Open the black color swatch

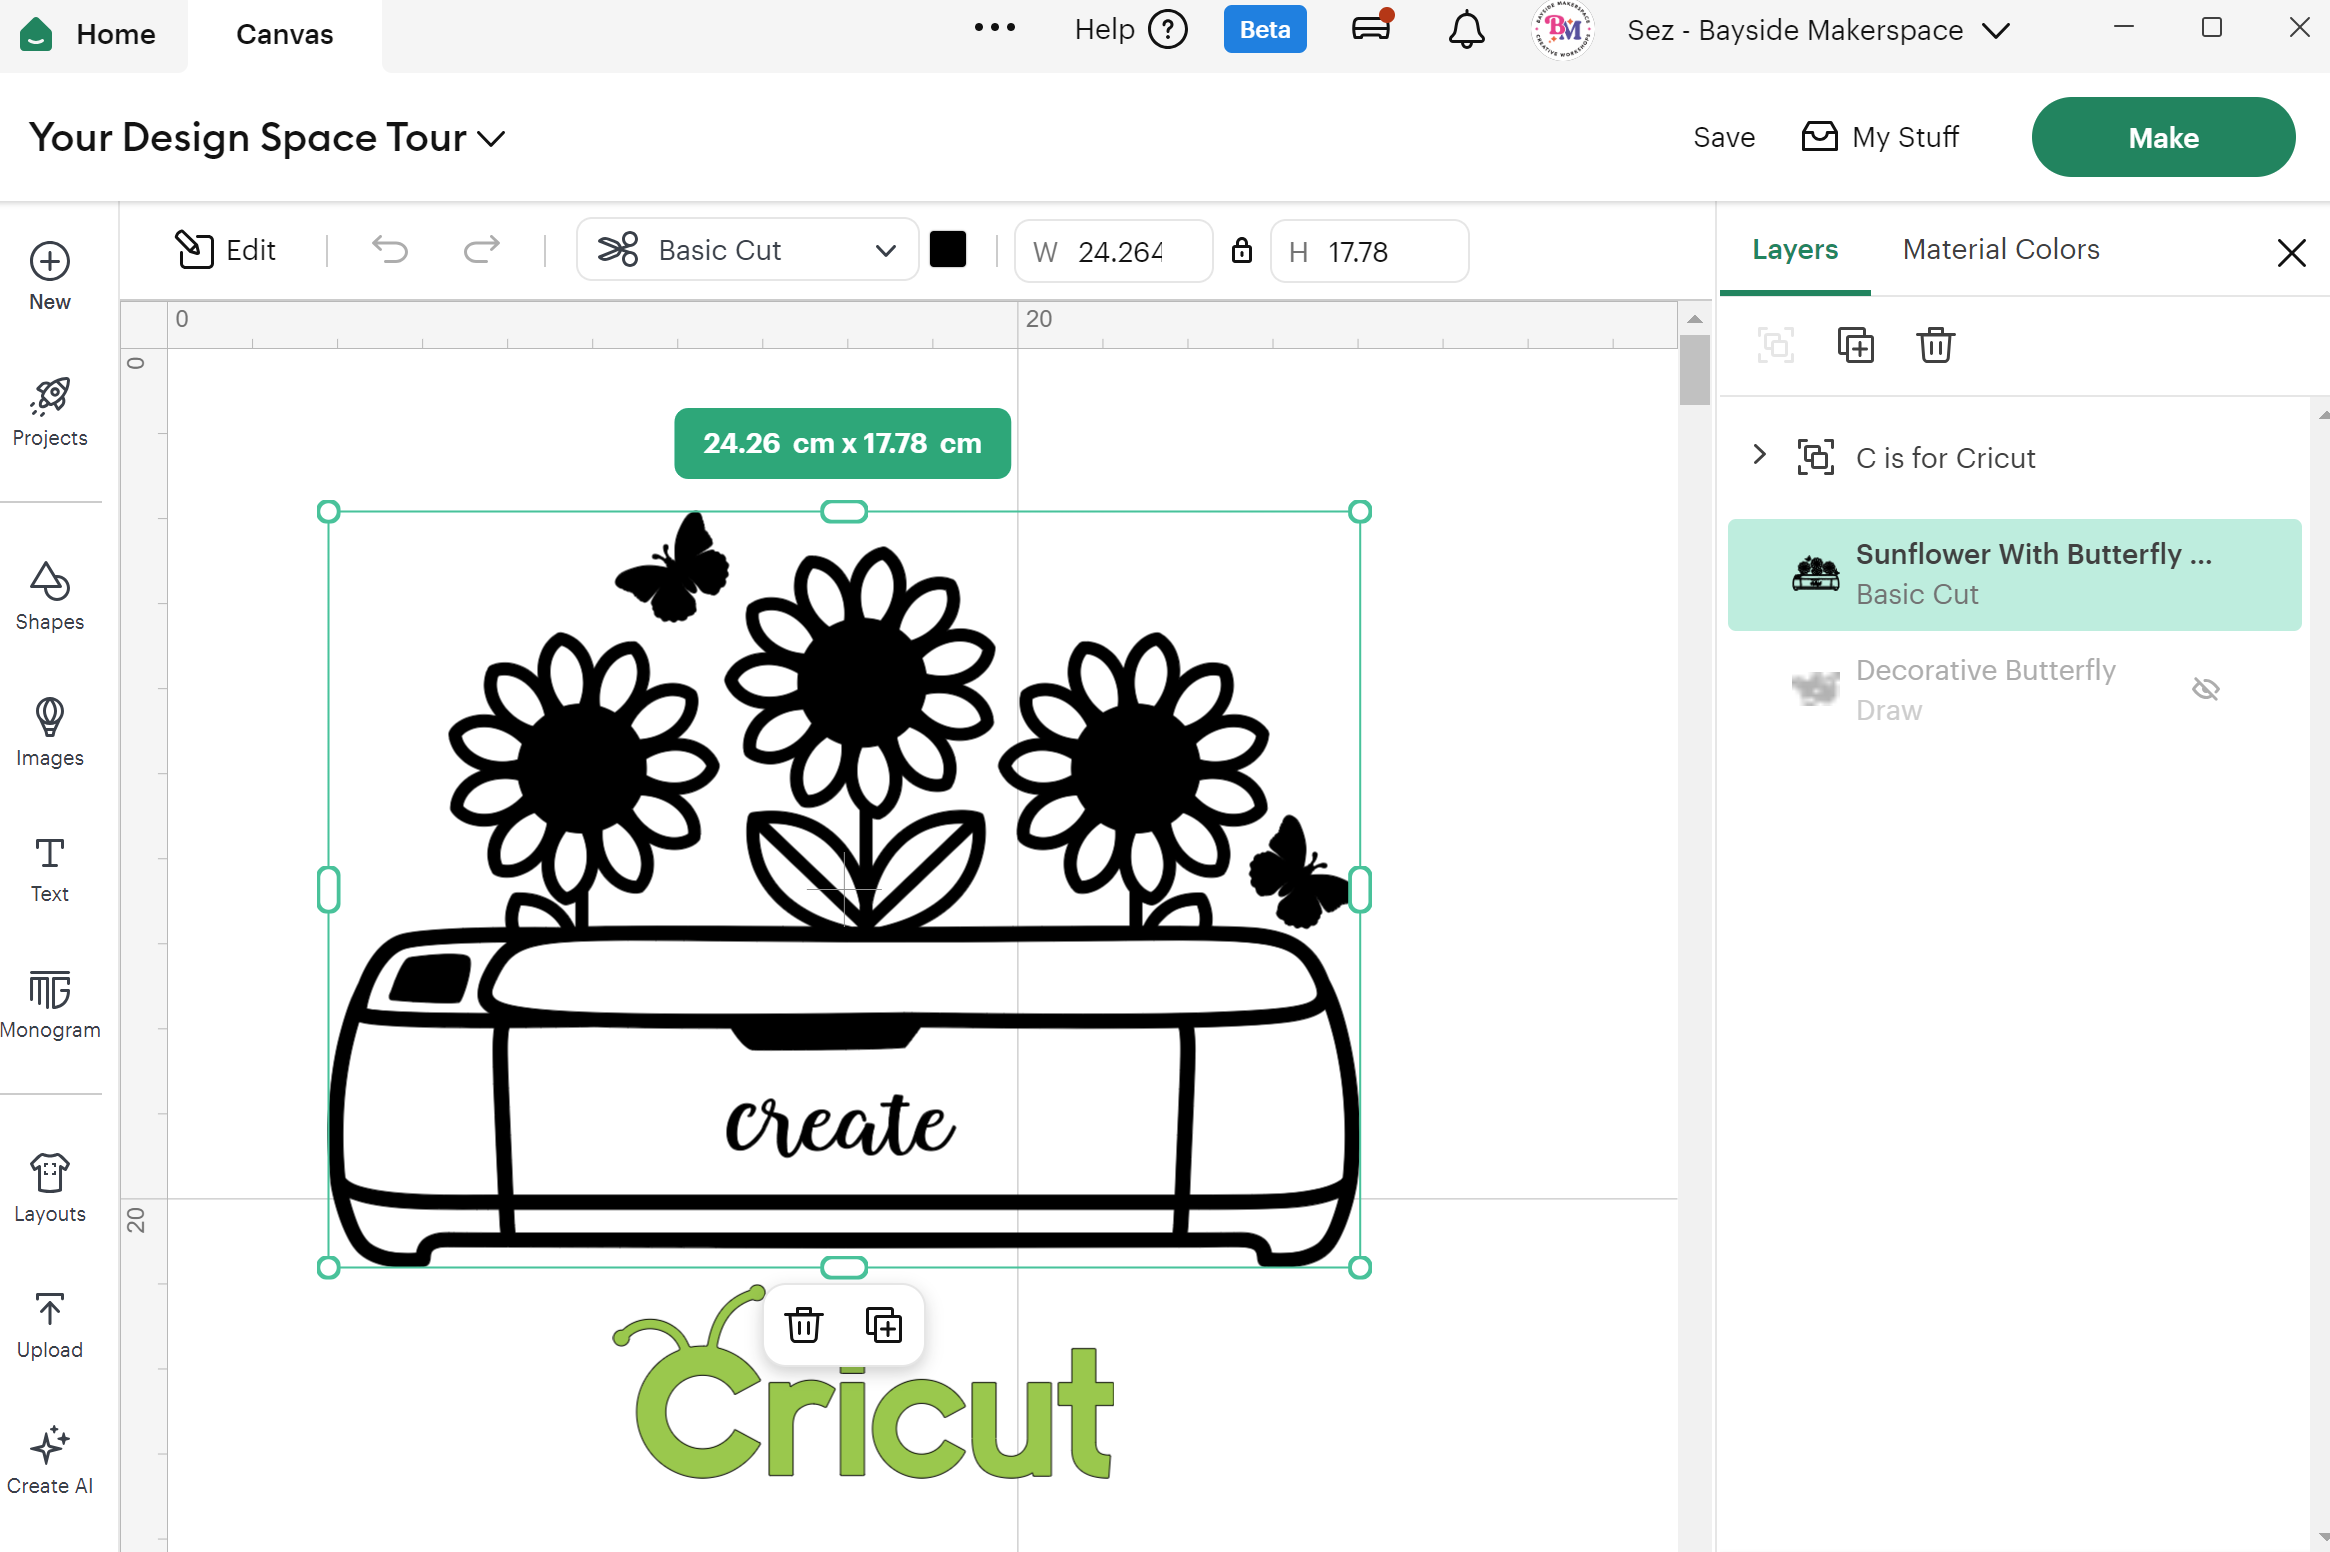pos(947,250)
